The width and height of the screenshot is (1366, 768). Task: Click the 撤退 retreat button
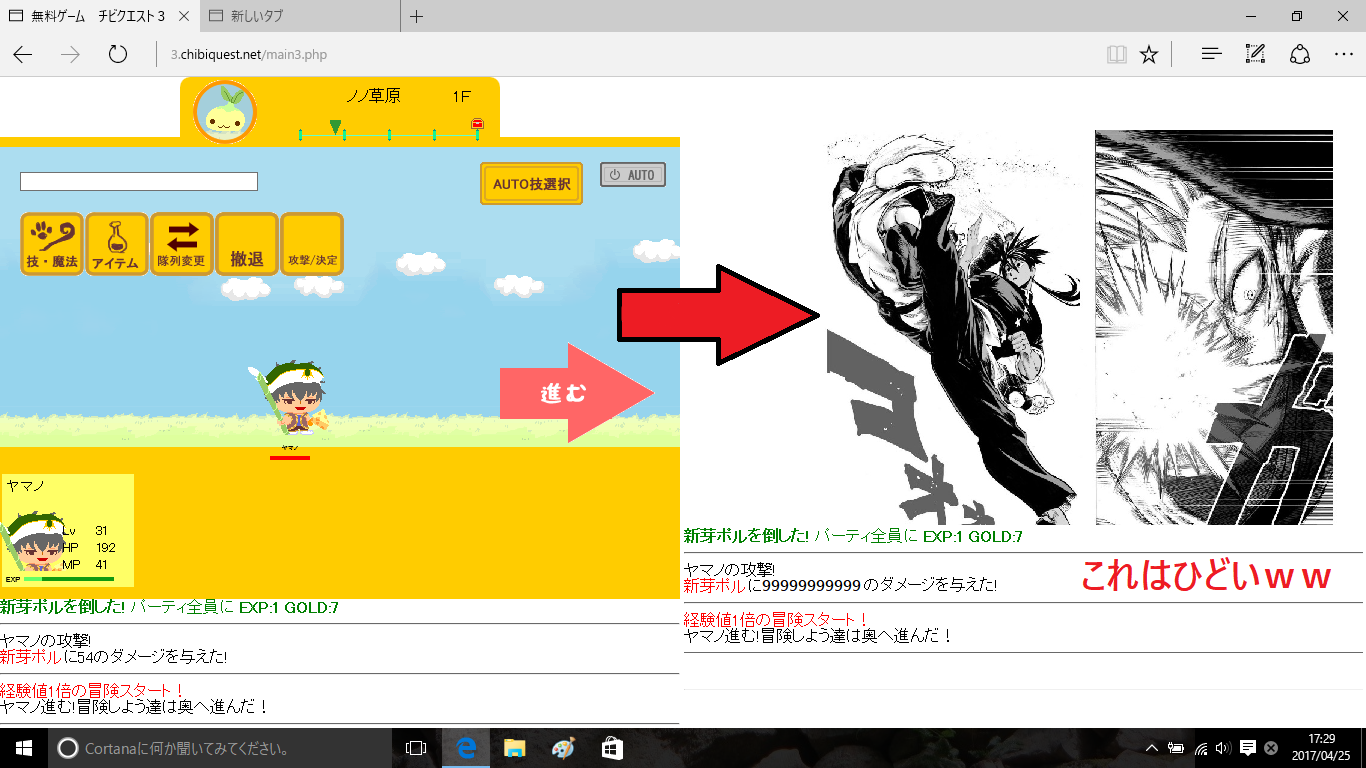pos(247,244)
